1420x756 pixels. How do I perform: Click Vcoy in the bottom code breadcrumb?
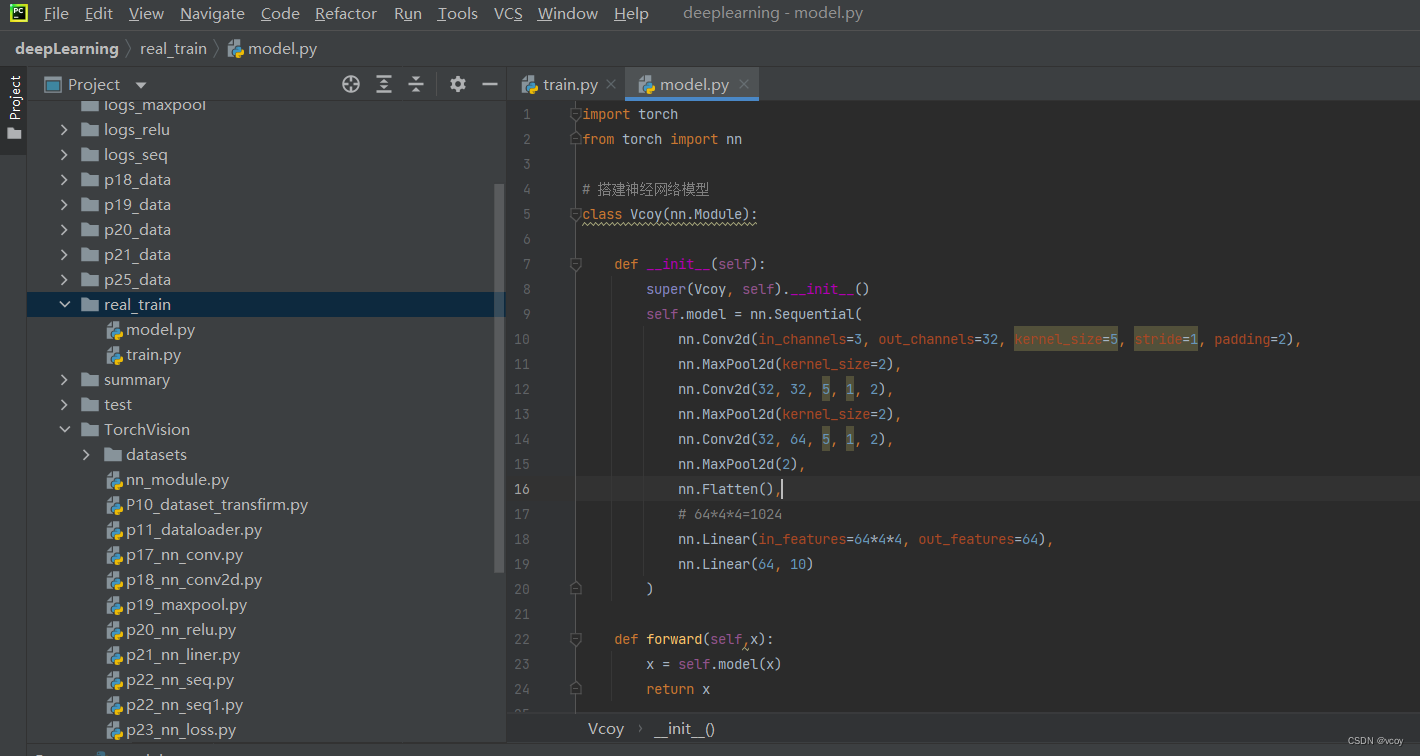tap(606, 729)
